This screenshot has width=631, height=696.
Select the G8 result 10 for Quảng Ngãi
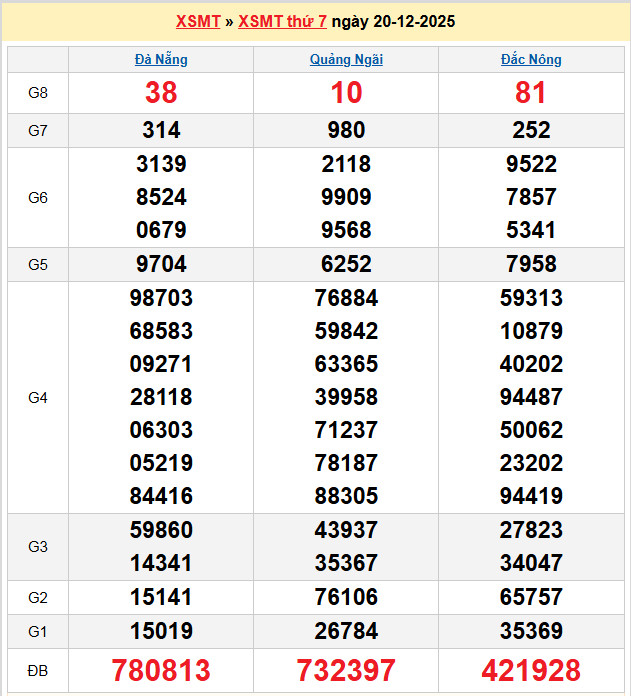tap(346, 93)
